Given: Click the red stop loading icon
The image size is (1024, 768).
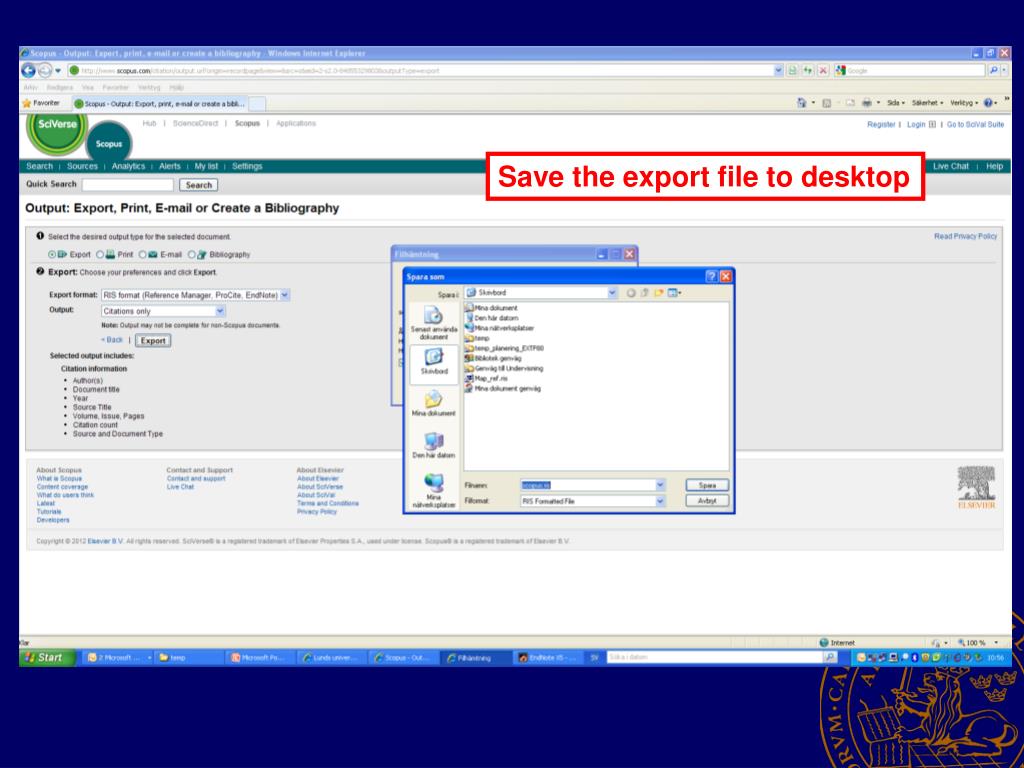Looking at the screenshot, I should click(823, 71).
